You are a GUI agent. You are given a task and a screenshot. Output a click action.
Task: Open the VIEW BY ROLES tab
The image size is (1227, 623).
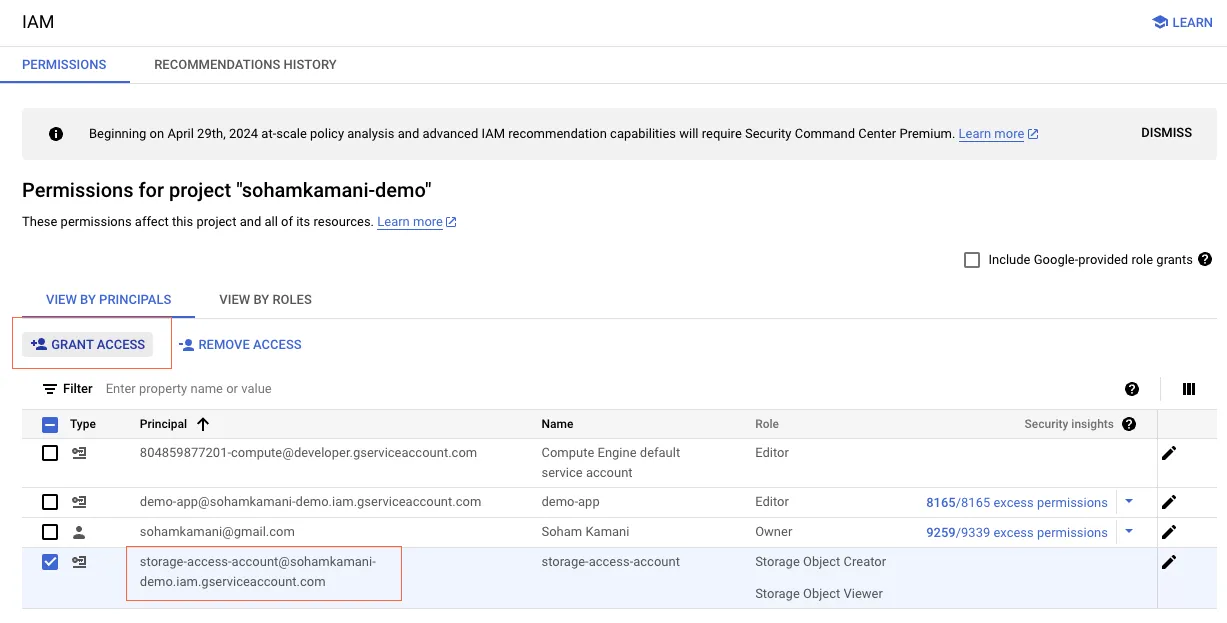pyautogui.click(x=264, y=299)
